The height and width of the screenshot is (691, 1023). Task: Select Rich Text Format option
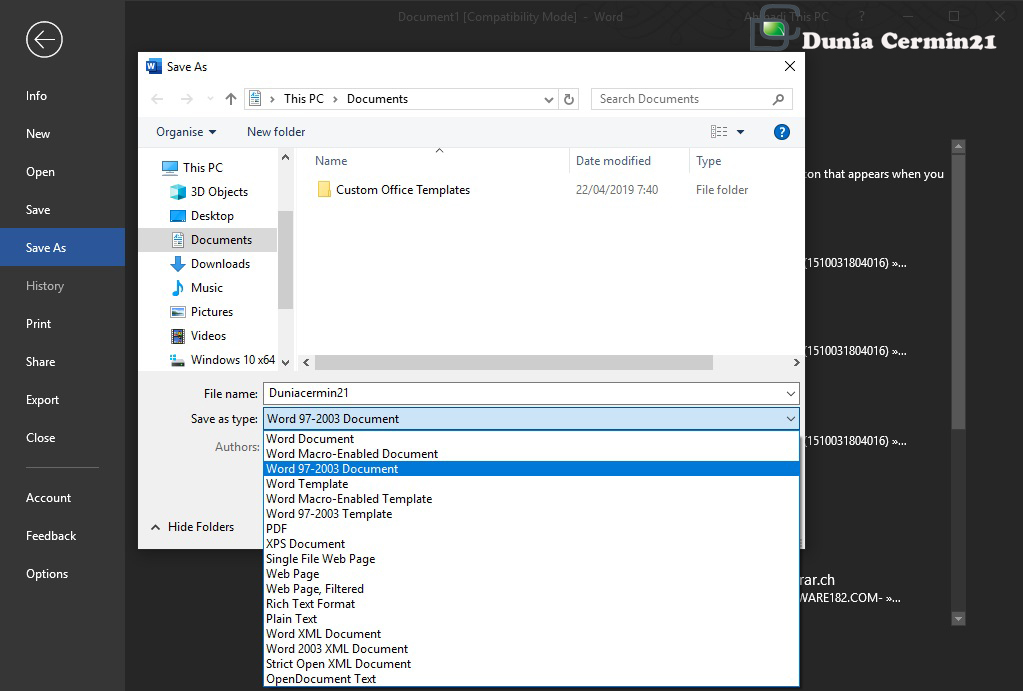(531, 604)
